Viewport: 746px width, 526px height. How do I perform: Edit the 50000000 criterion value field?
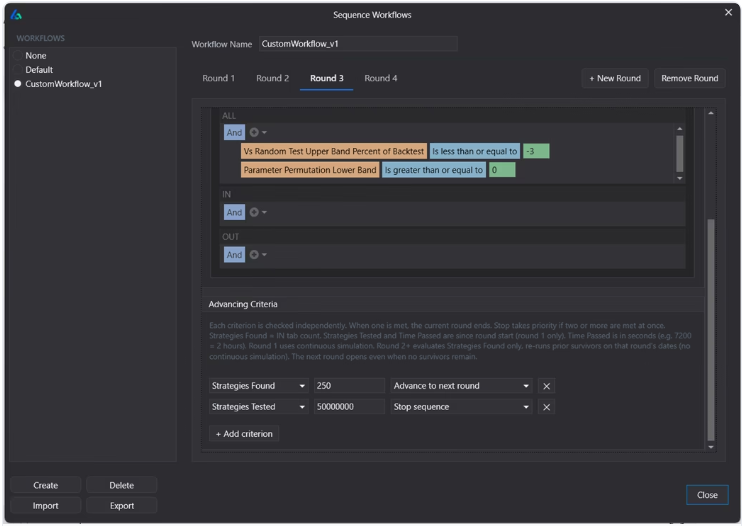click(x=349, y=407)
